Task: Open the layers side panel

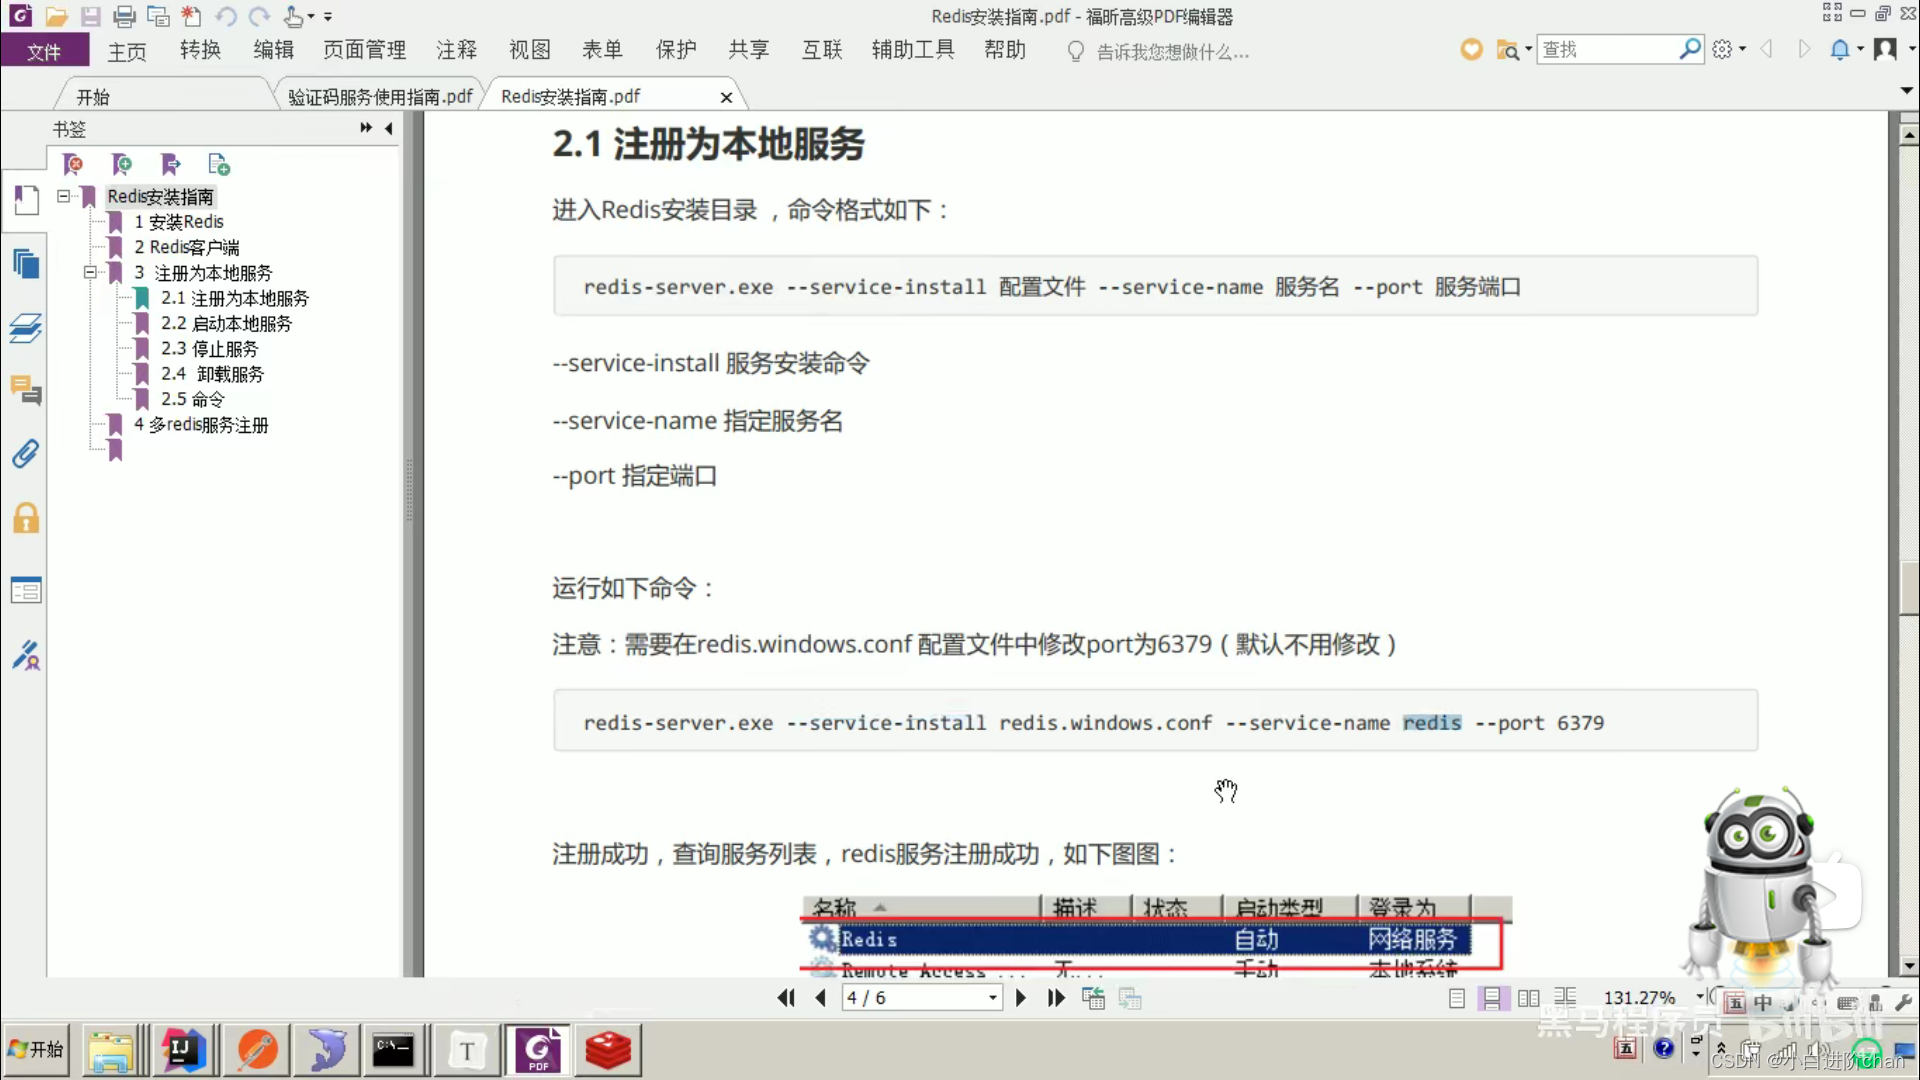Action: point(27,328)
